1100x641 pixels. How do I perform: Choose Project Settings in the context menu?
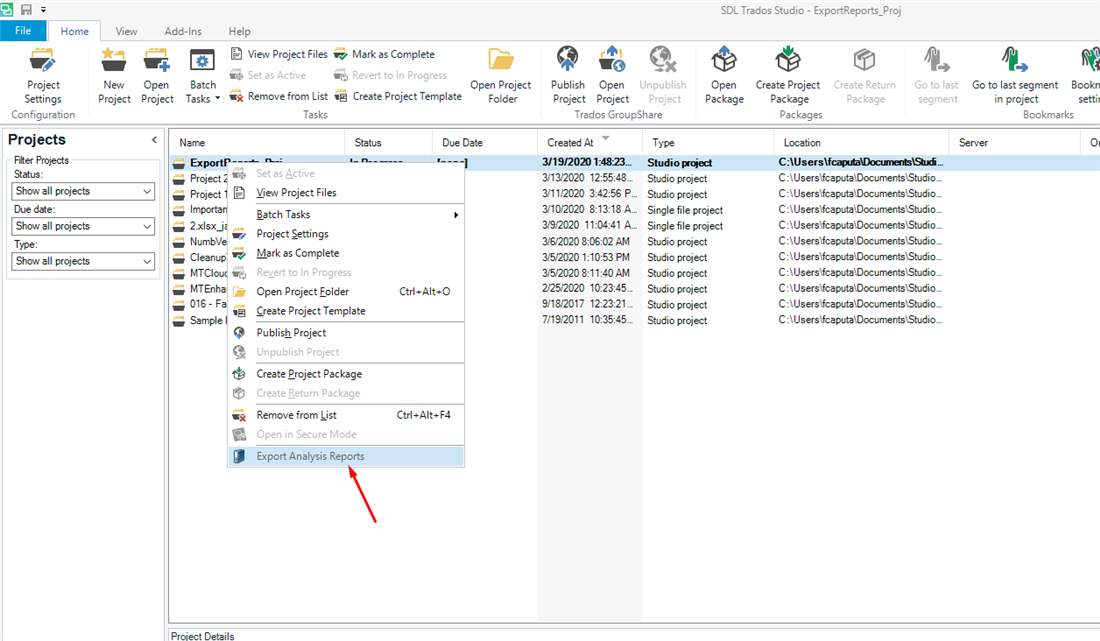346,234
